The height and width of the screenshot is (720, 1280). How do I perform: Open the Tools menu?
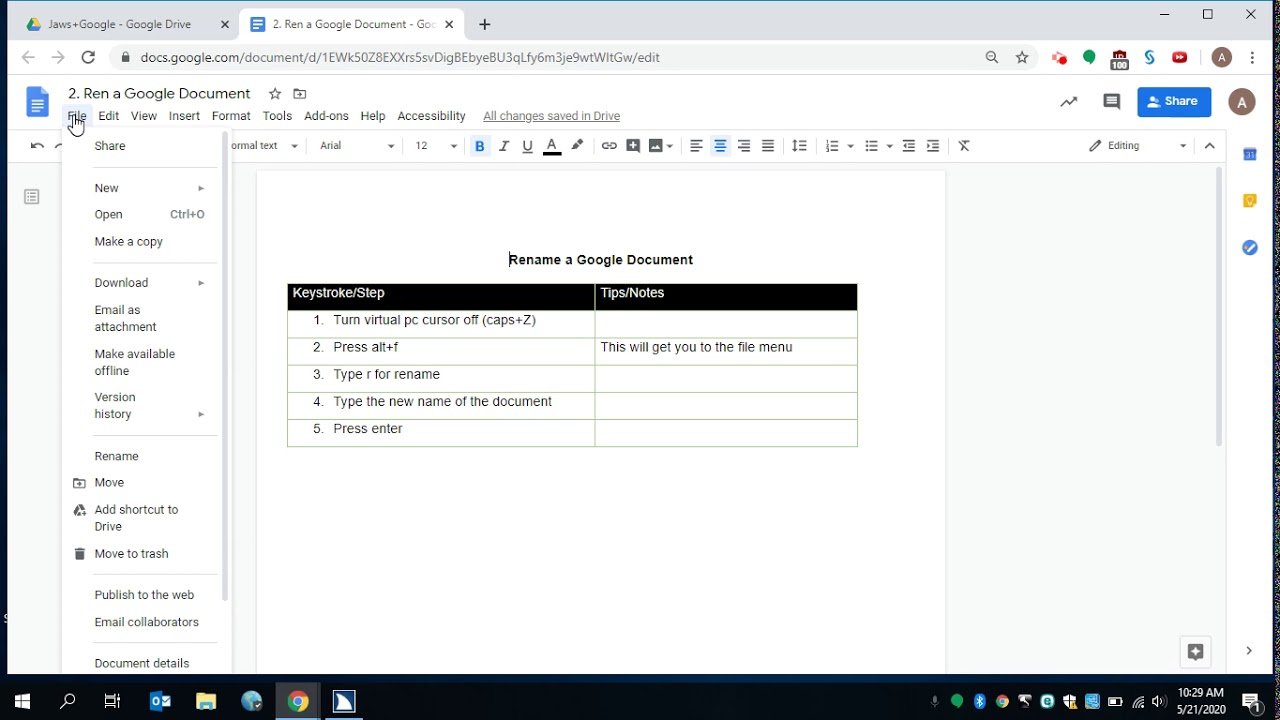277,116
